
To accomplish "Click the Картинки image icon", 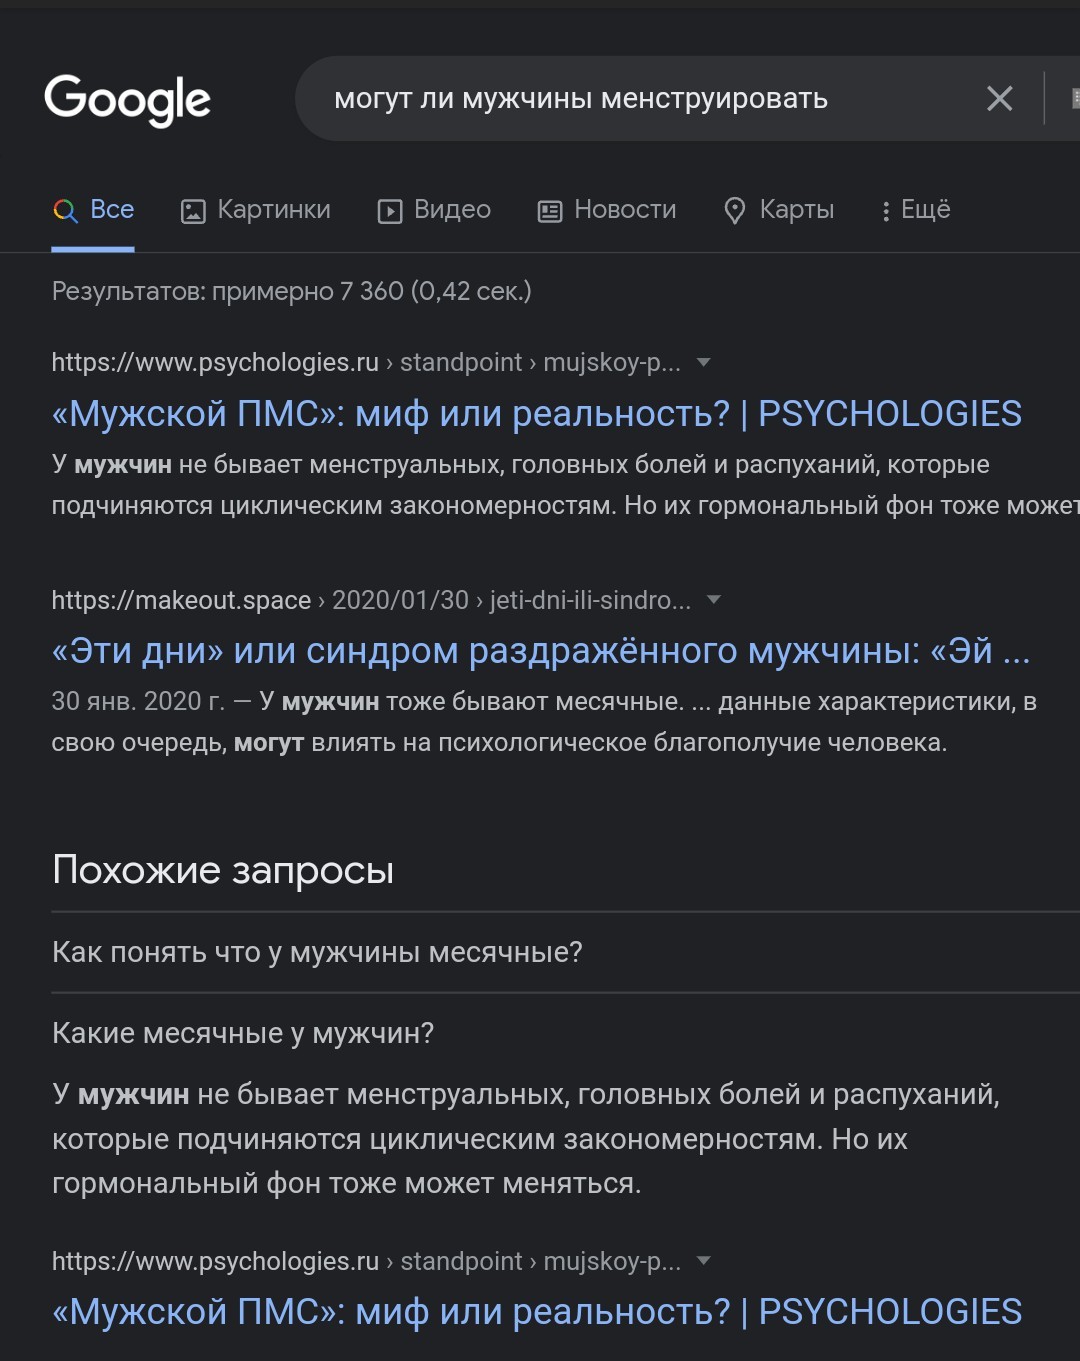I will (x=193, y=211).
